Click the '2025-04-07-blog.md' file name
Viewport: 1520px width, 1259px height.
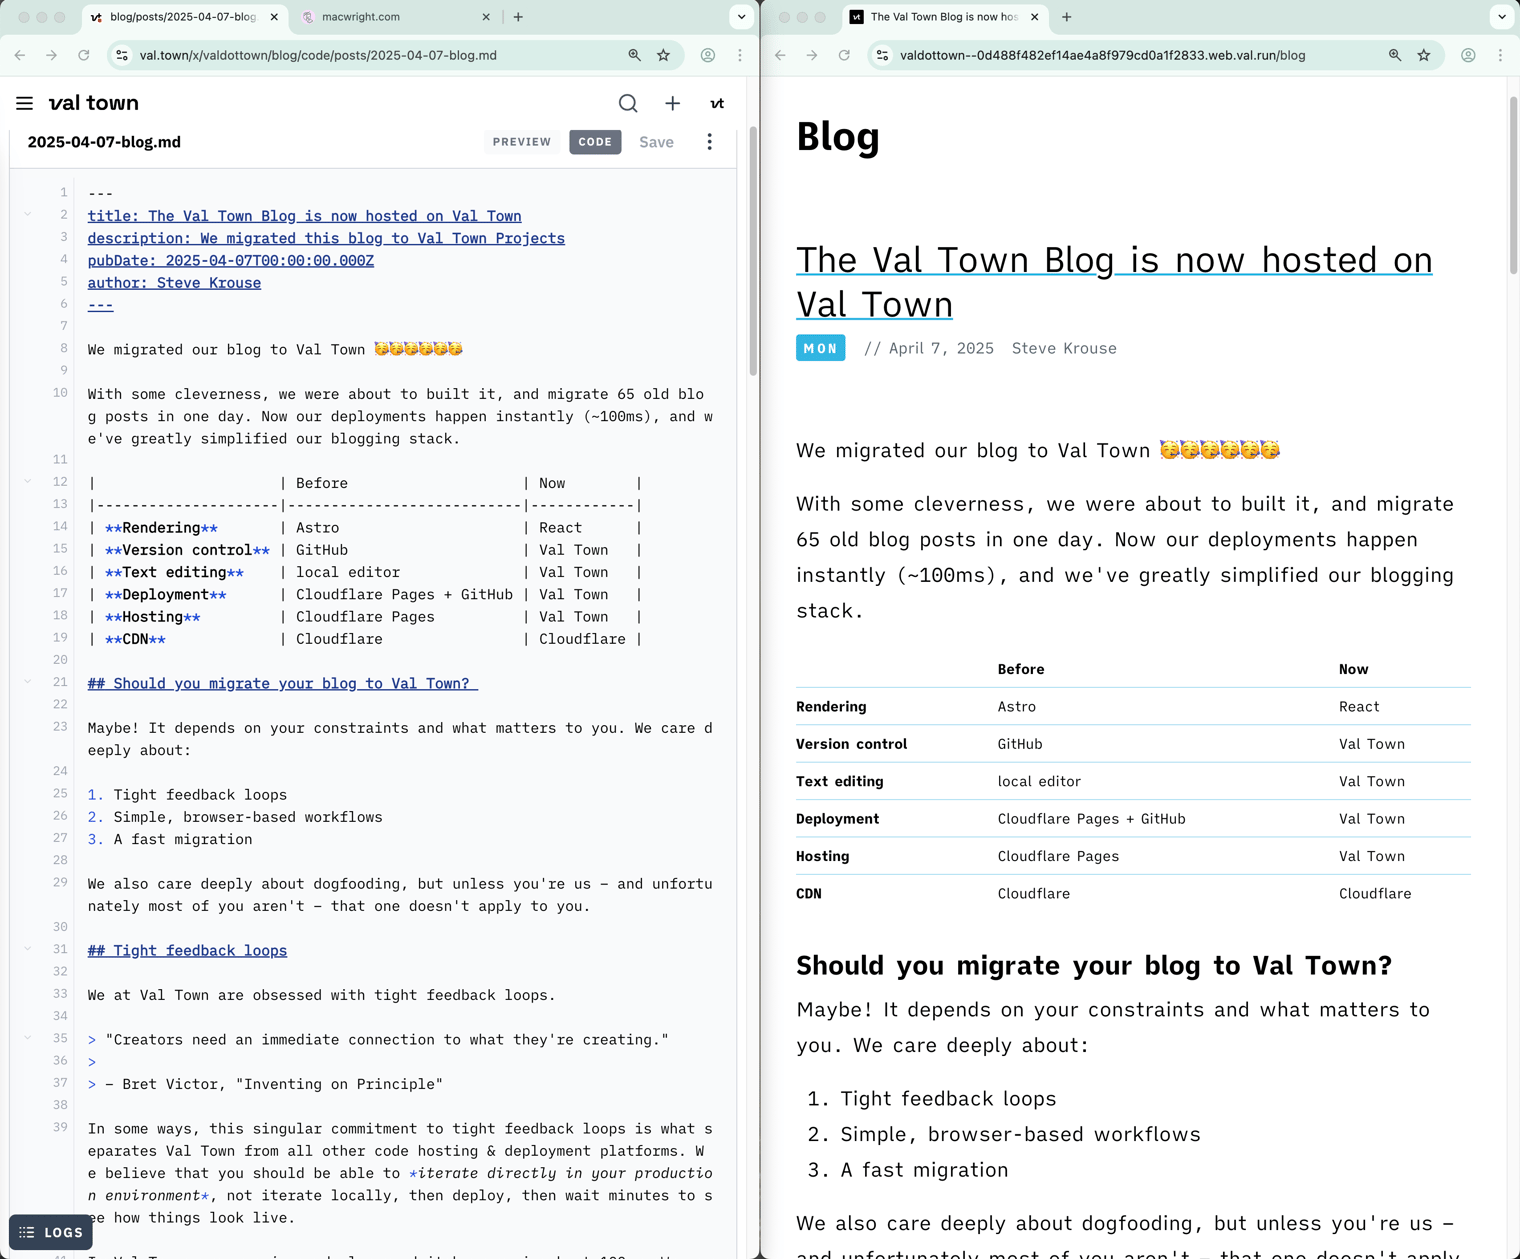104,142
